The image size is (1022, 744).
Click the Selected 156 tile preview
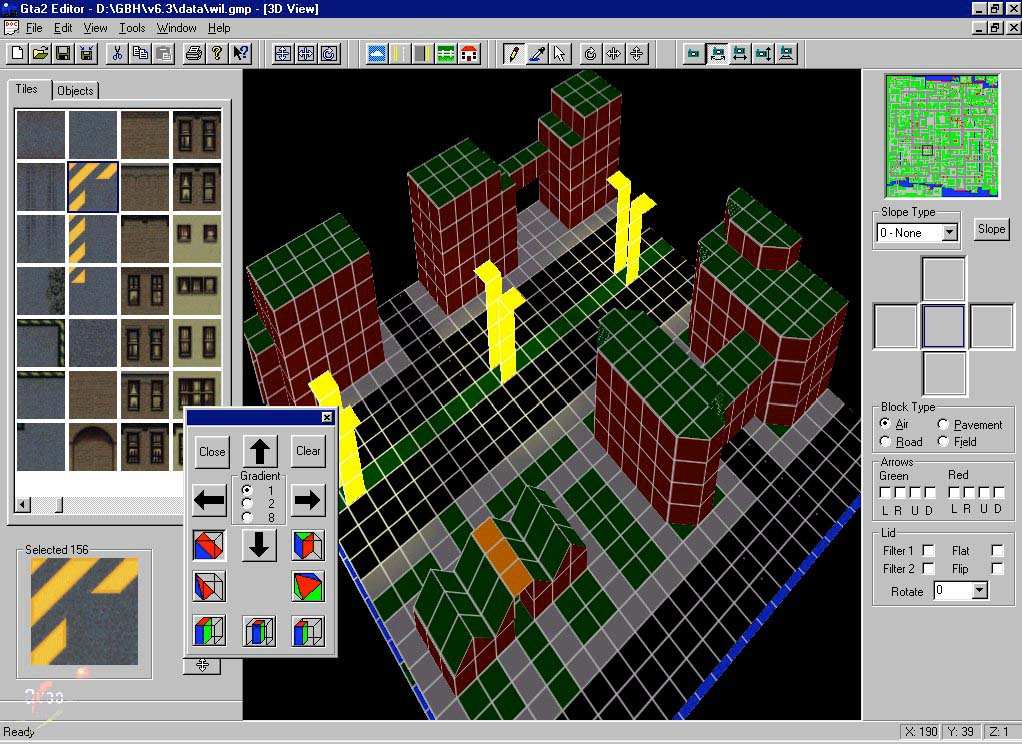point(84,612)
